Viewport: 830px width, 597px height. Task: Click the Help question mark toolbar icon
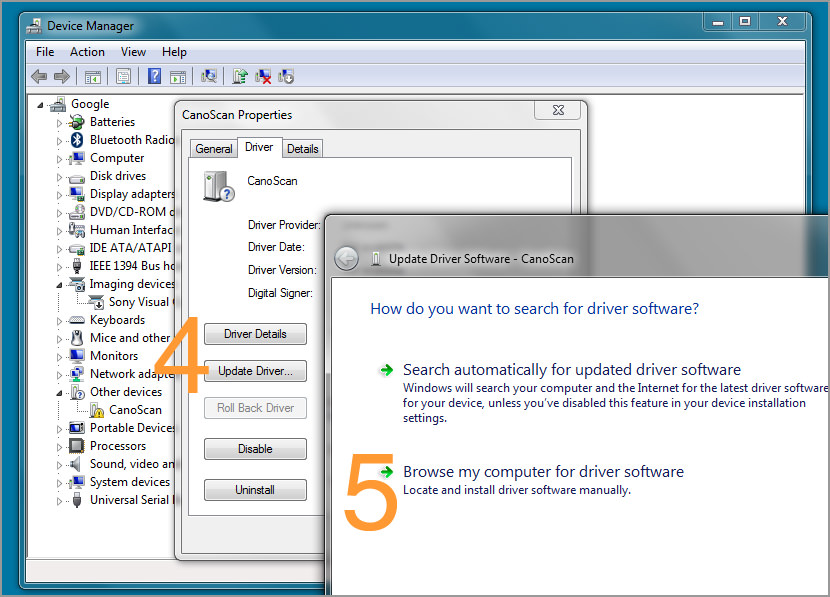[154, 76]
